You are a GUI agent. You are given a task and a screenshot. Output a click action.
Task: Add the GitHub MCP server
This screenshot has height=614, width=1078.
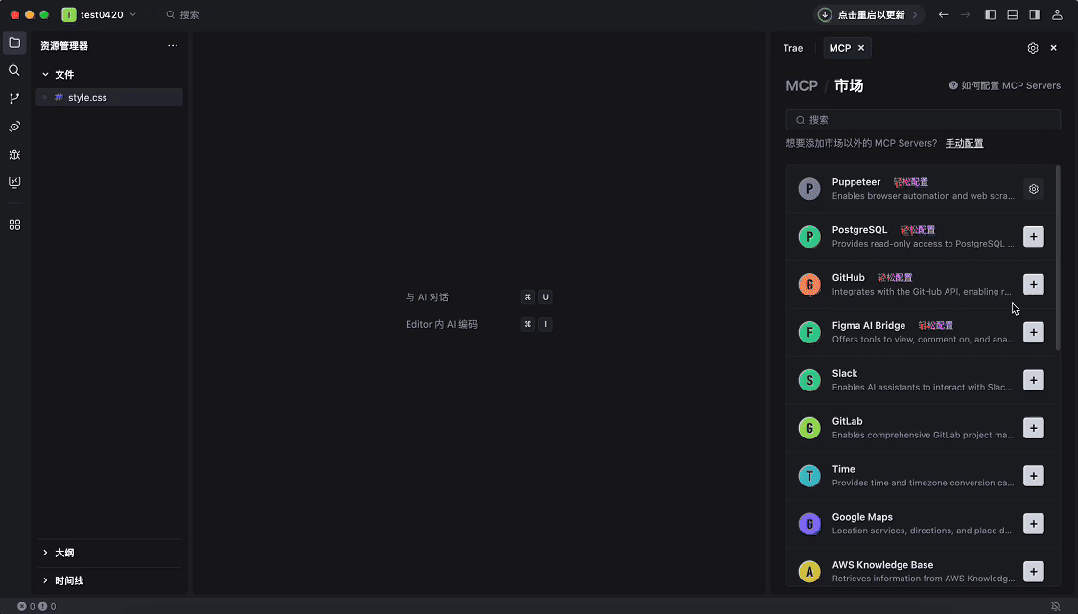click(1033, 285)
